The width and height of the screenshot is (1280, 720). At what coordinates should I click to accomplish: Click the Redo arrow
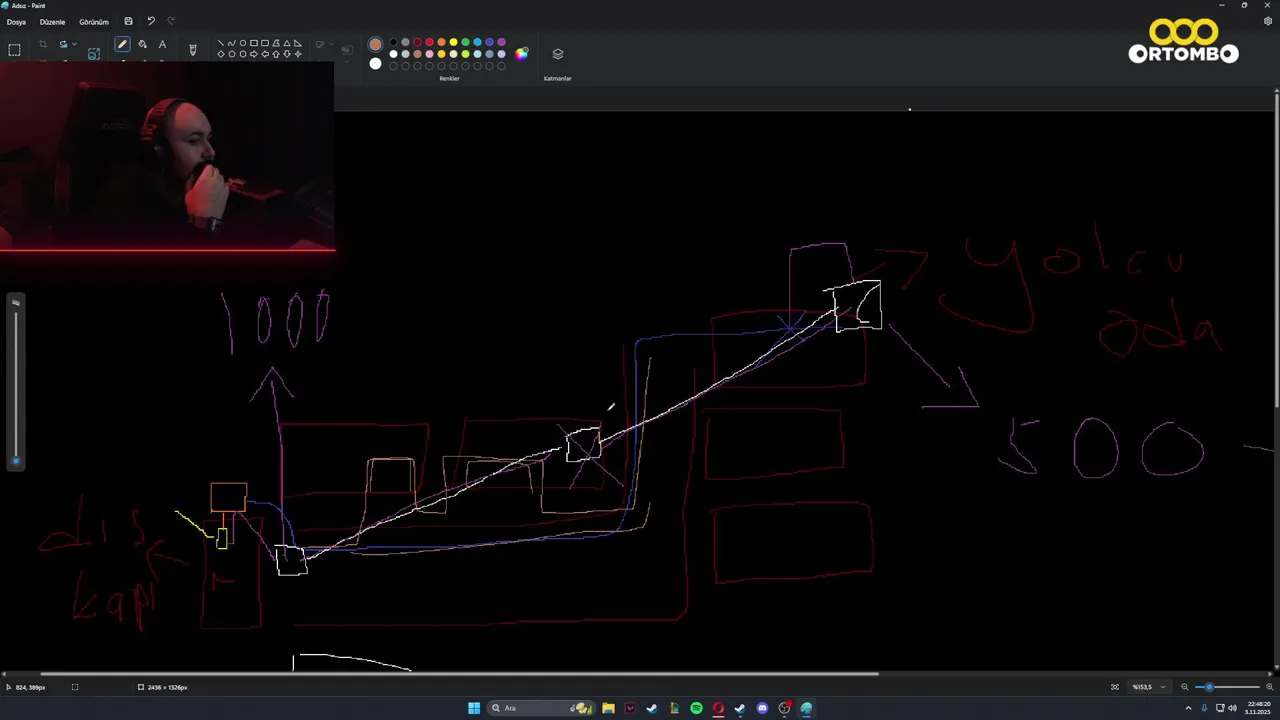[x=171, y=21]
